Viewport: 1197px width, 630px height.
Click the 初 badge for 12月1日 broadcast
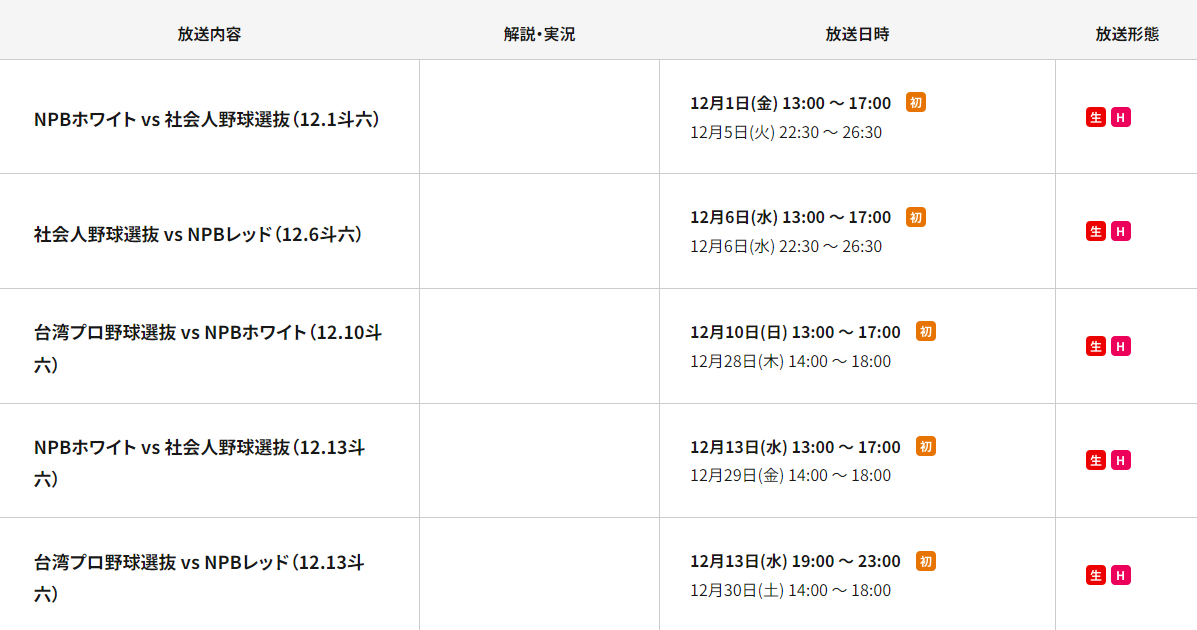tap(915, 102)
